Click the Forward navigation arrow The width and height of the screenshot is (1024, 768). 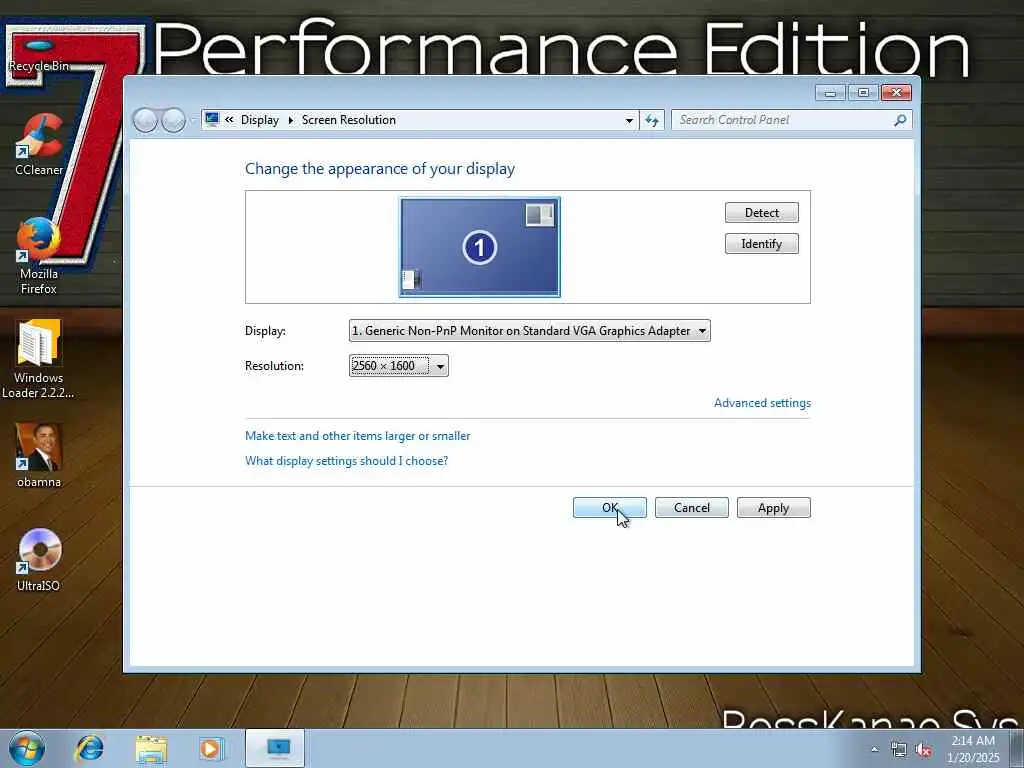[173, 120]
